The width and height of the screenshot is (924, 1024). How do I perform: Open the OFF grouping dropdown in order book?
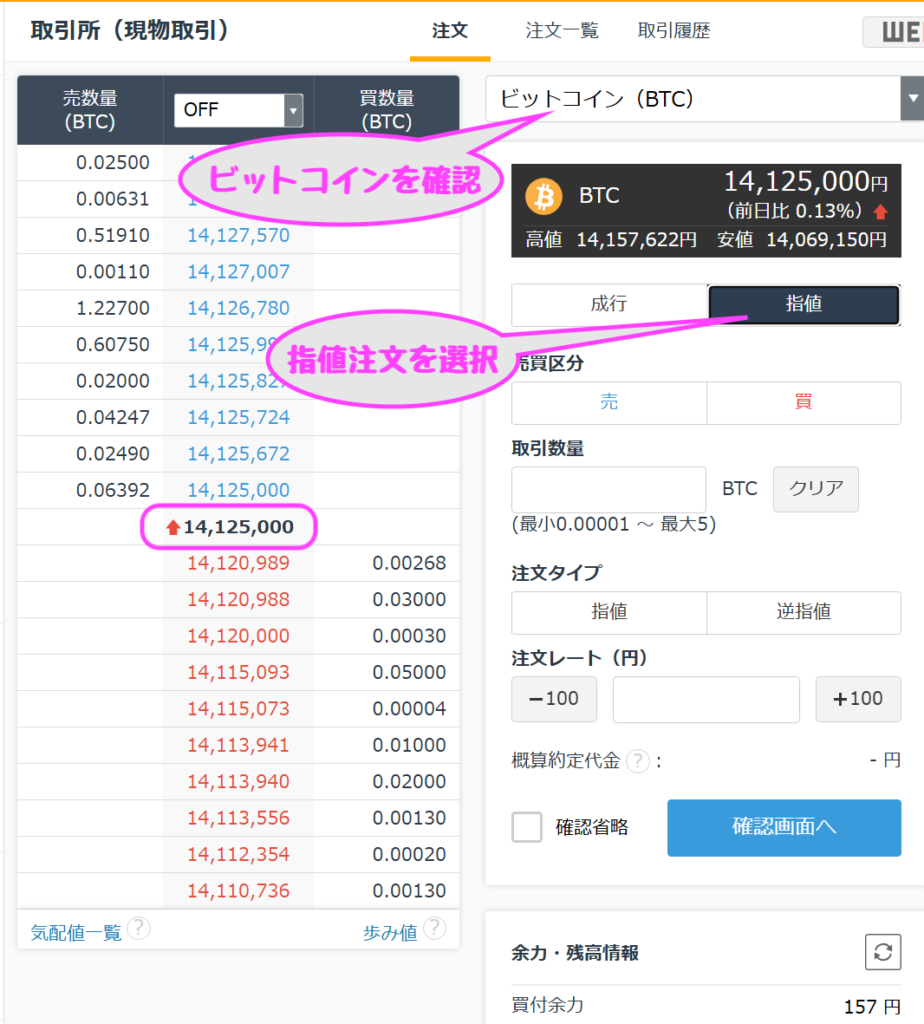pos(238,109)
